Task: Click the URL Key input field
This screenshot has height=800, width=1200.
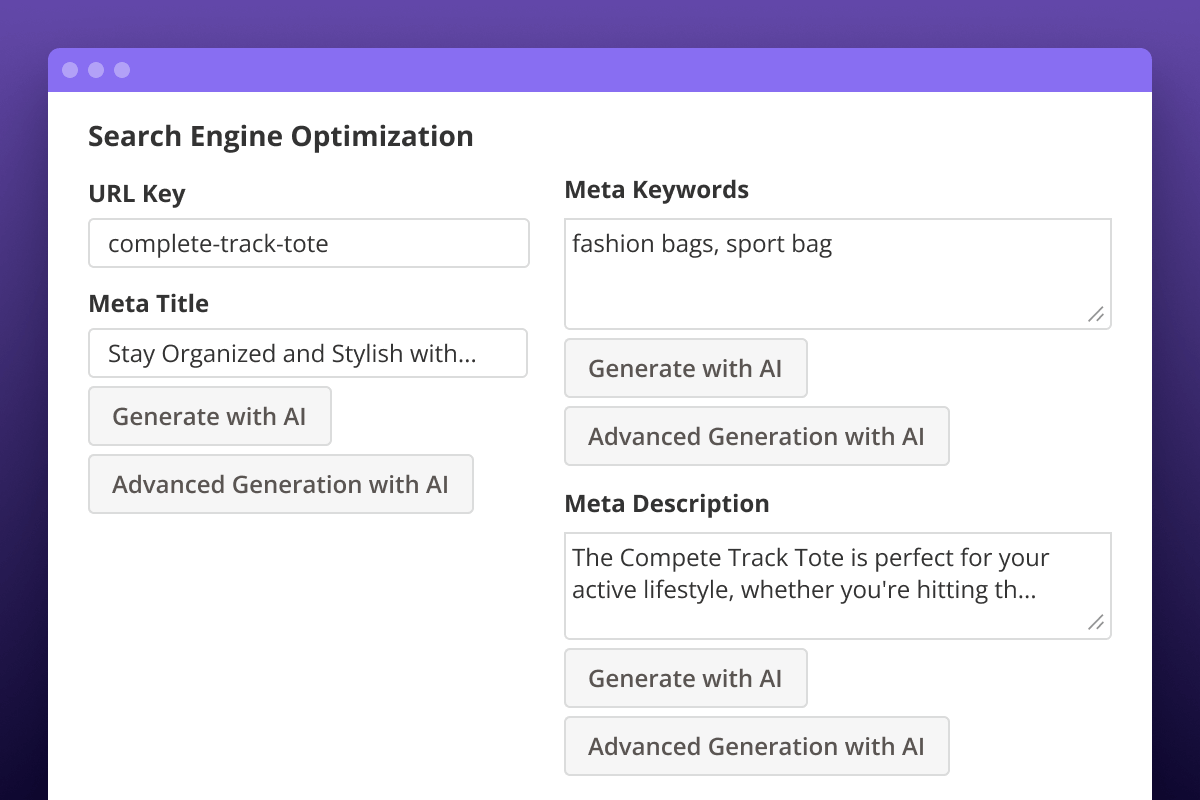Action: (x=308, y=244)
